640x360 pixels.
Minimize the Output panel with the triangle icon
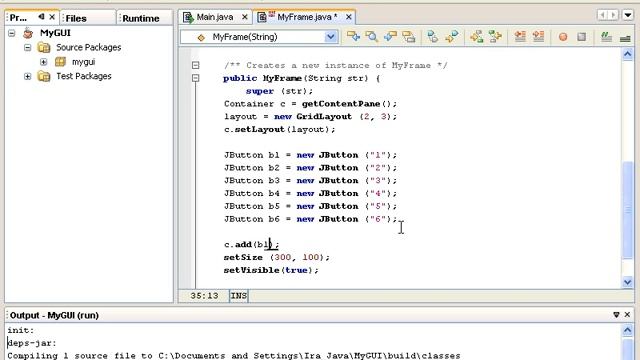pos(616,315)
